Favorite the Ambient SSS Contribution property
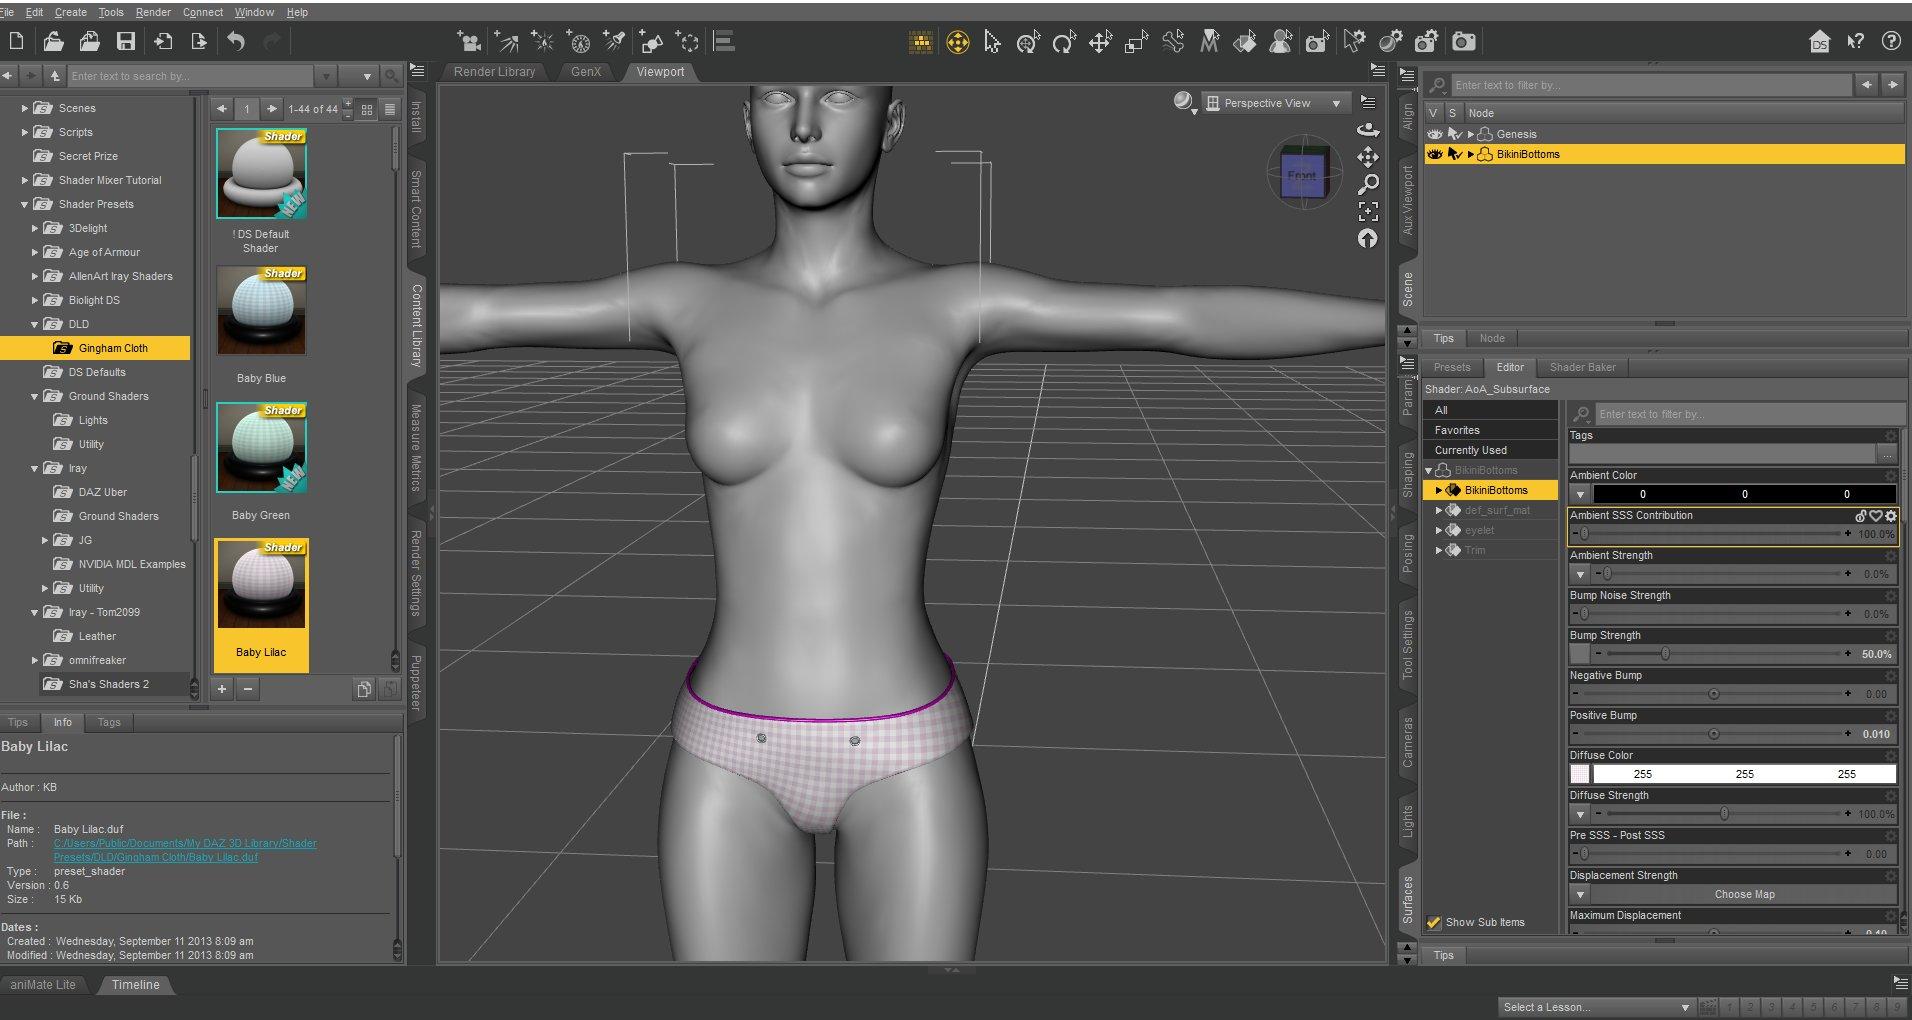The height and width of the screenshot is (1020, 1912). coord(1875,516)
